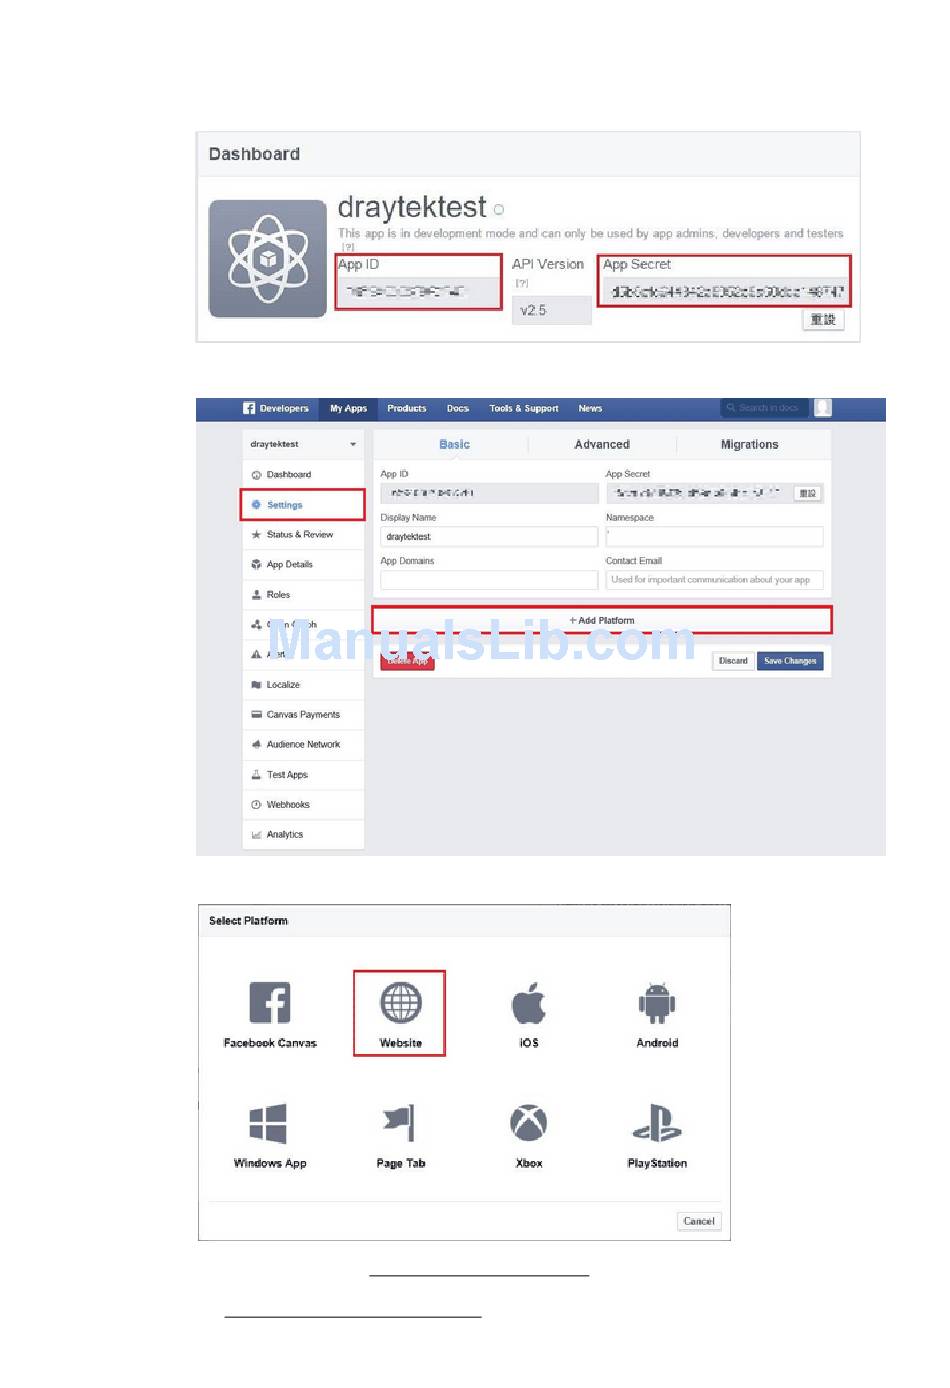Viewport: 950px width, 1388px height.
Task: Click the reset button beside Settings App Secret
Action: click(x=807, y=493)
